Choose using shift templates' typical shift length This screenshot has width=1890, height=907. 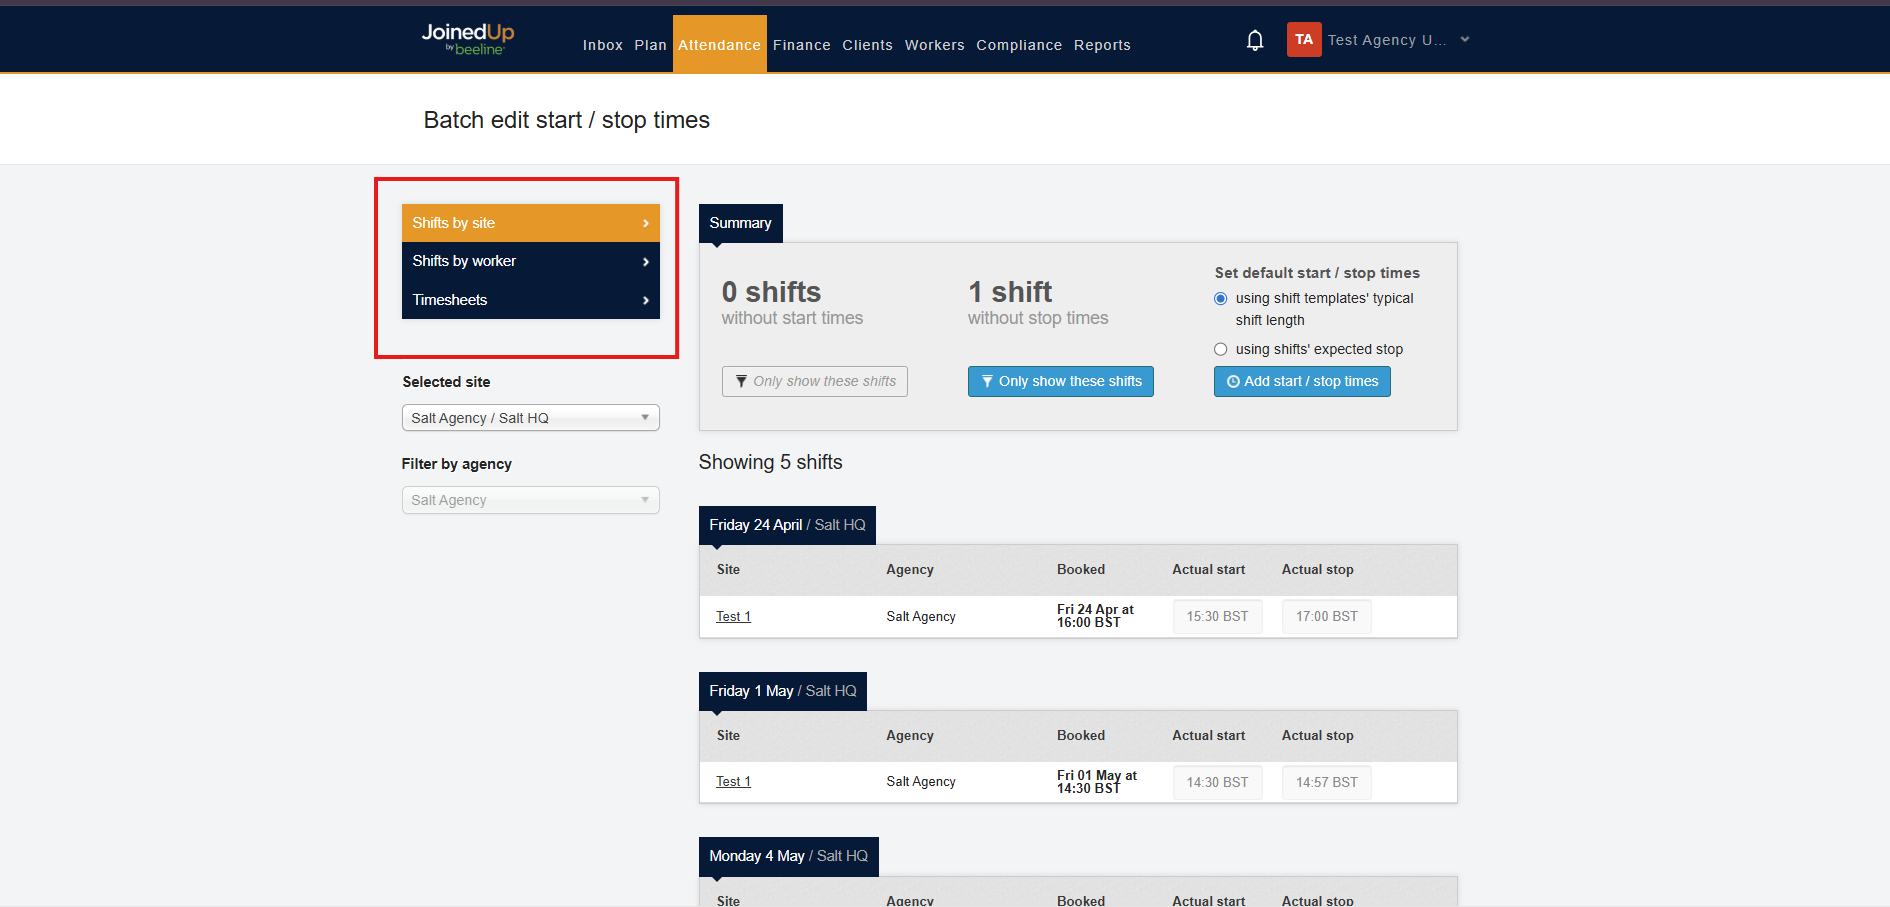[1220, 299]
